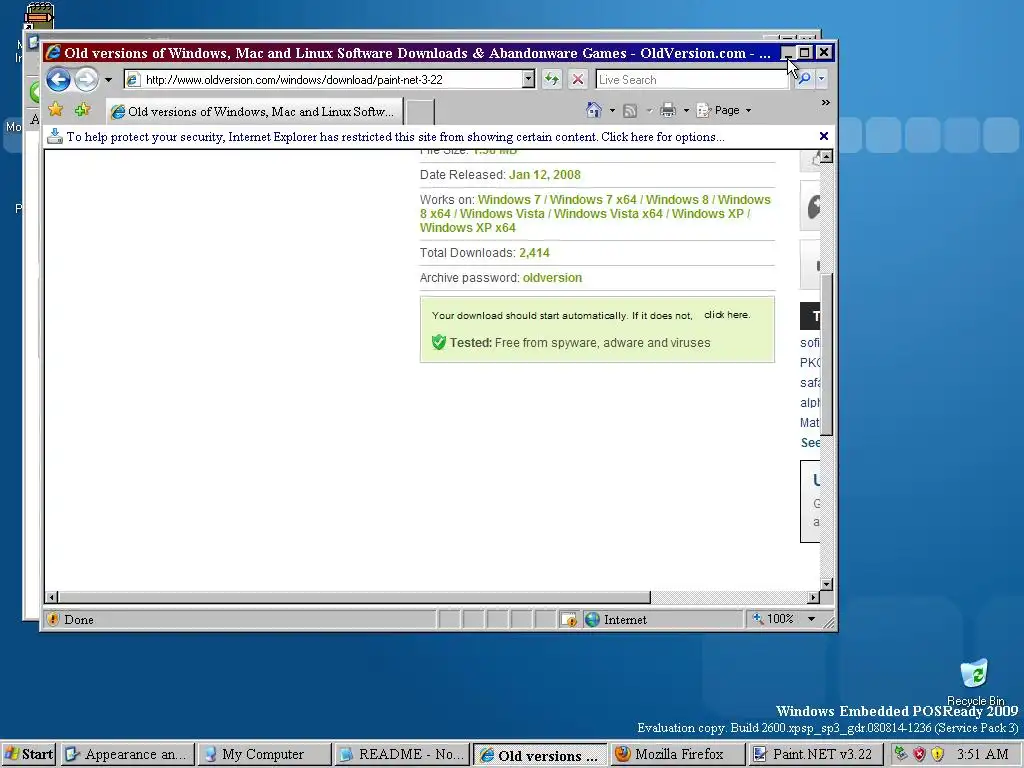Click the Home icon in toolbar
The image size is (1024, 768).
click(594, 110)
